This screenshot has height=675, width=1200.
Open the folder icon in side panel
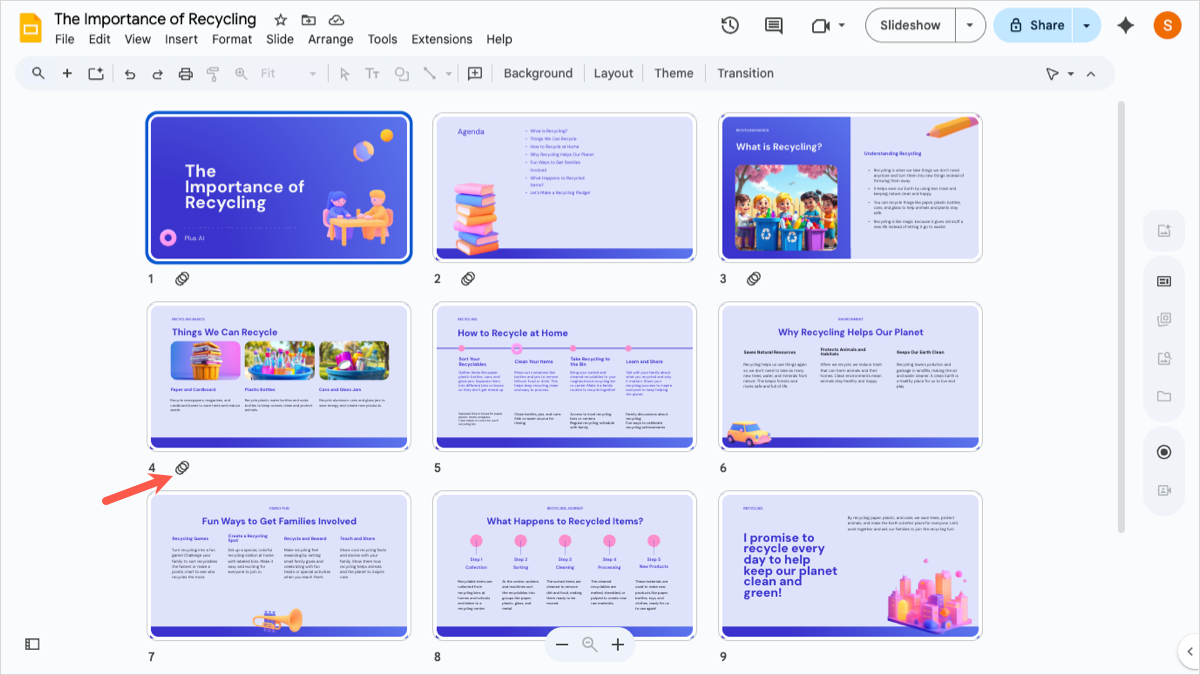point(1164,396)
